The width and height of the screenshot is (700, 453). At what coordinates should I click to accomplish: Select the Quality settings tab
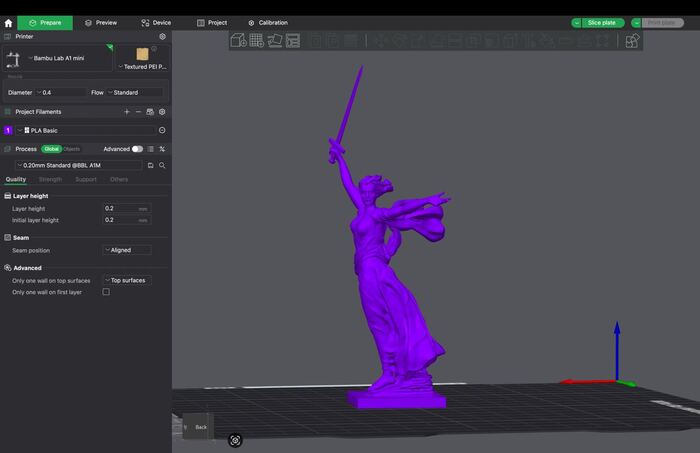(x=16, y=179)
